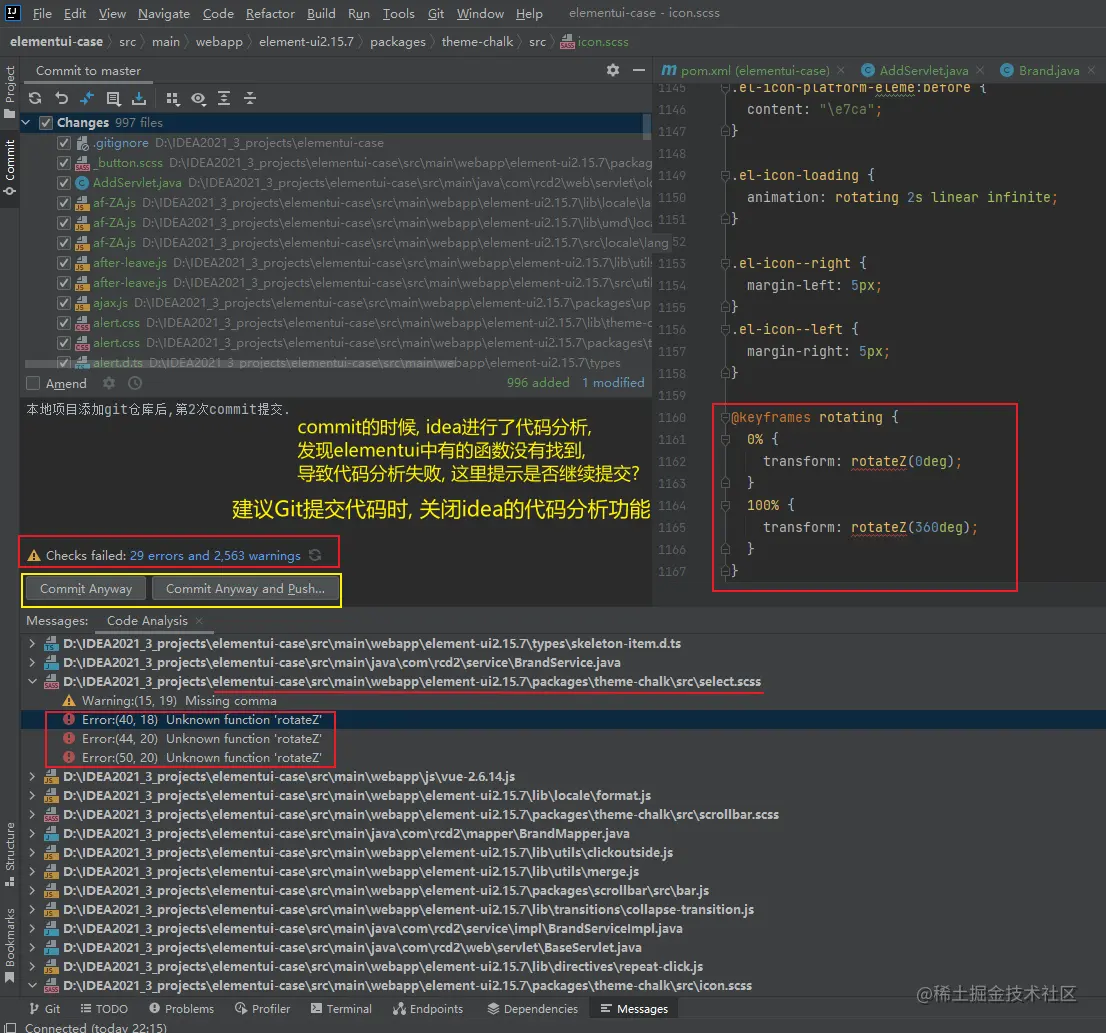1106x1033 pixels.
Task: Toggle the Changes 997 files checkbox
Action: click(46, 123)
